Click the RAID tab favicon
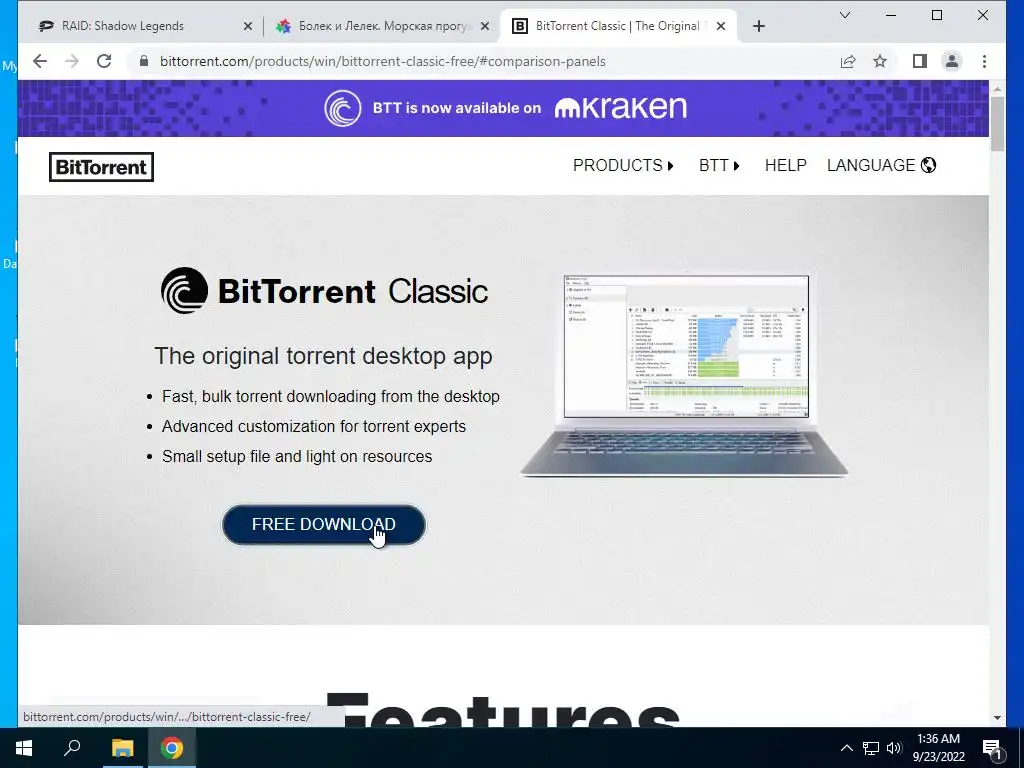The height and width of the screenshot is (768, 1024). pyautogui.click(x=46, y=26)
